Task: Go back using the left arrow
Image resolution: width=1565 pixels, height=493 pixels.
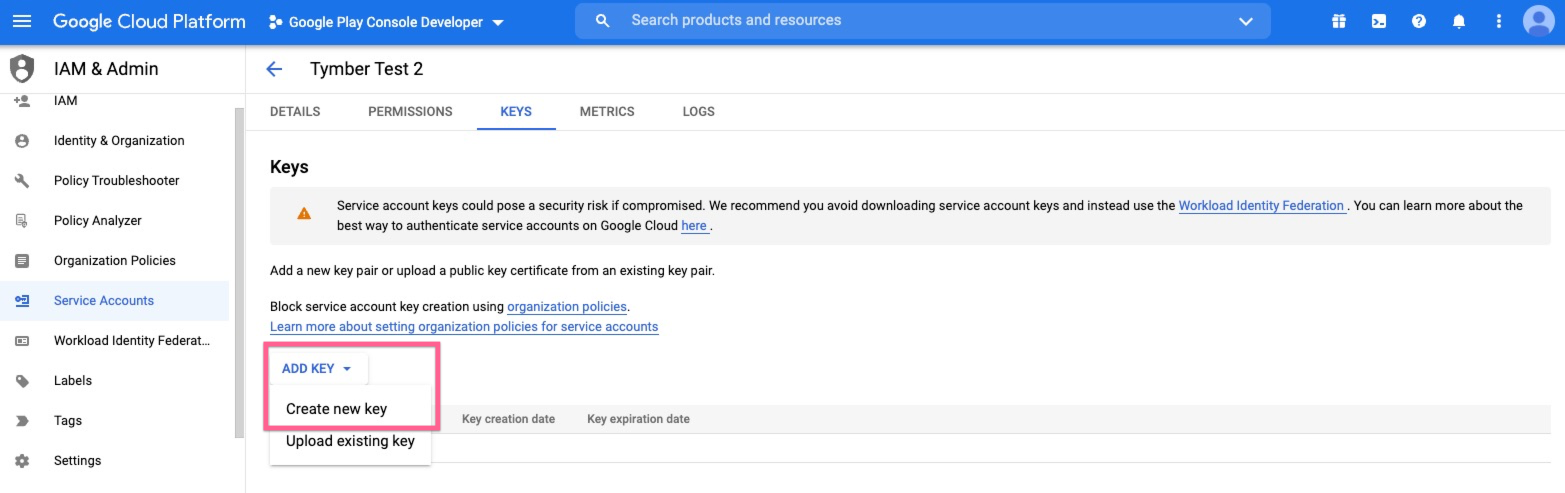Action: pos(274,69)
